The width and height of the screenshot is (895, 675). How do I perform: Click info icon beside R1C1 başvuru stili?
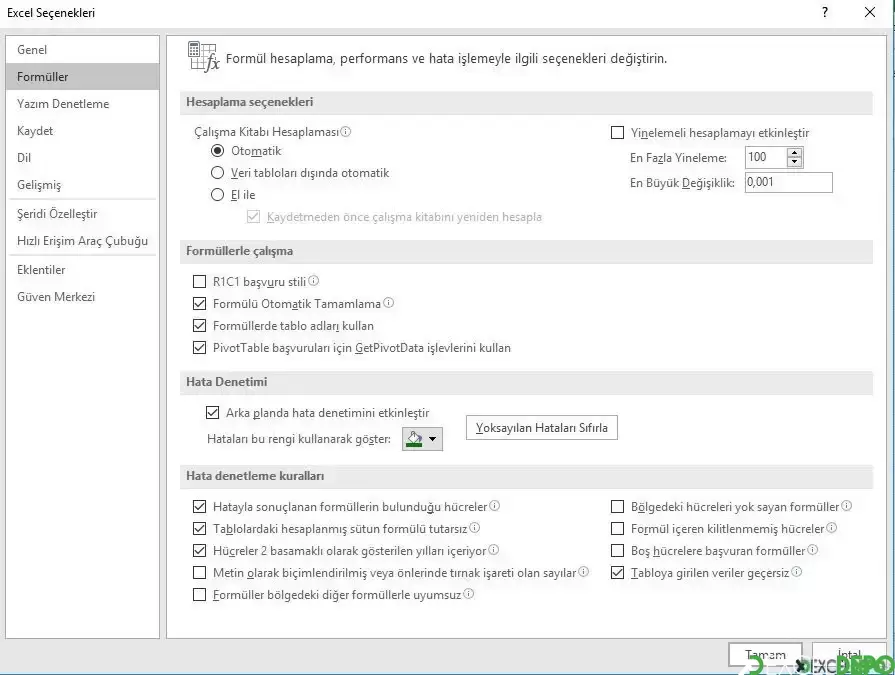coord(313,281)
